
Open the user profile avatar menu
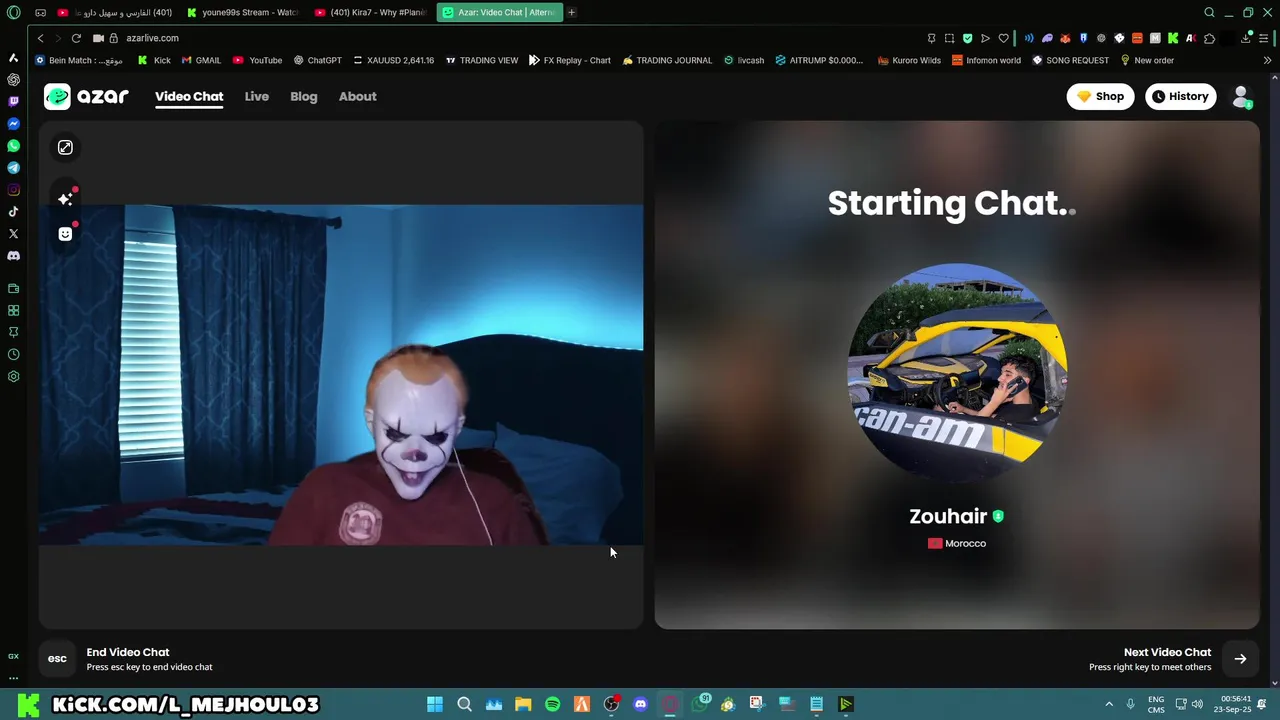pos(1241,97)
